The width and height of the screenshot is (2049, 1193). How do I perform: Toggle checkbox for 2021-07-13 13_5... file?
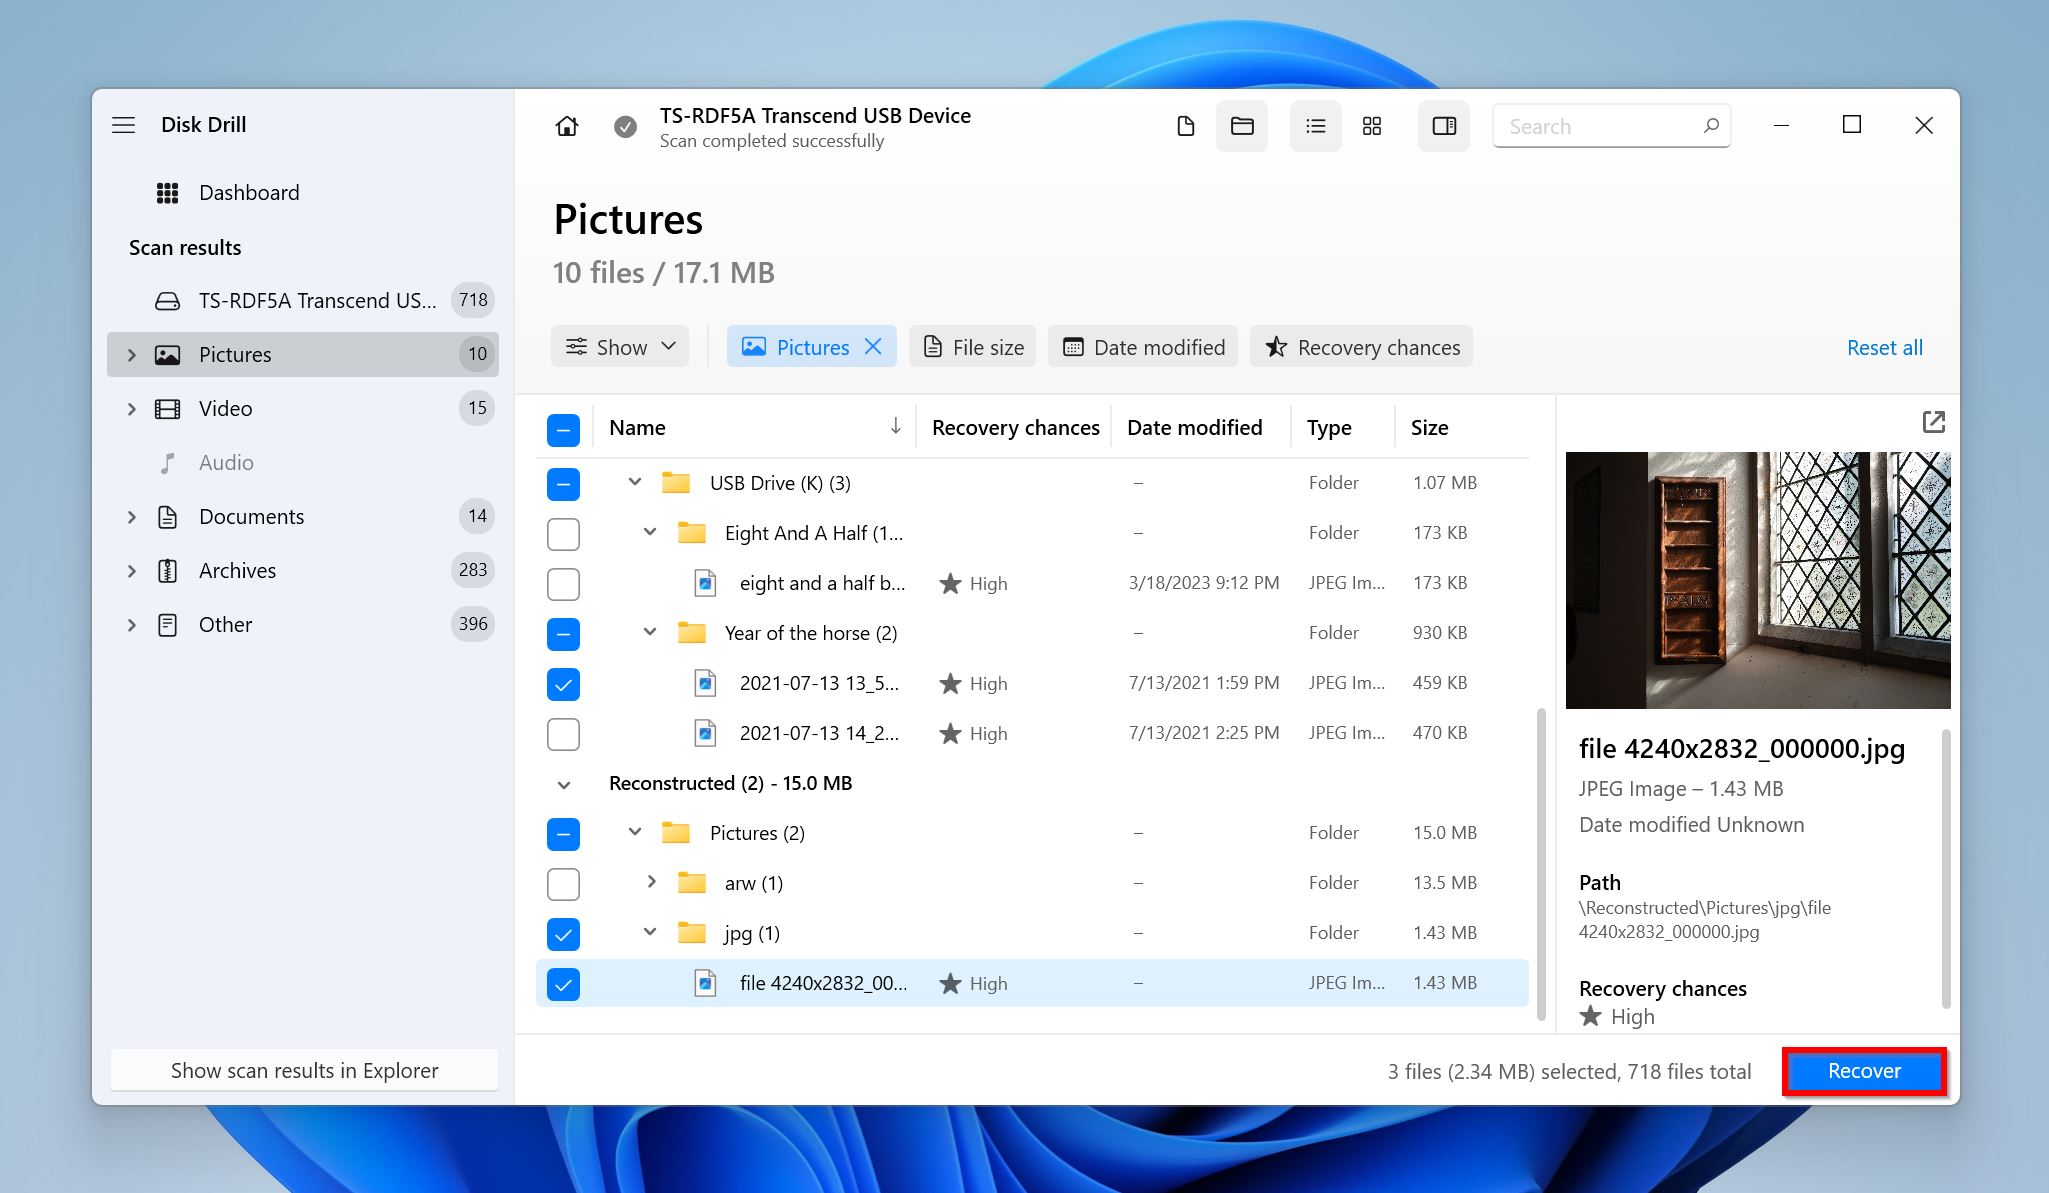[562, 683]
